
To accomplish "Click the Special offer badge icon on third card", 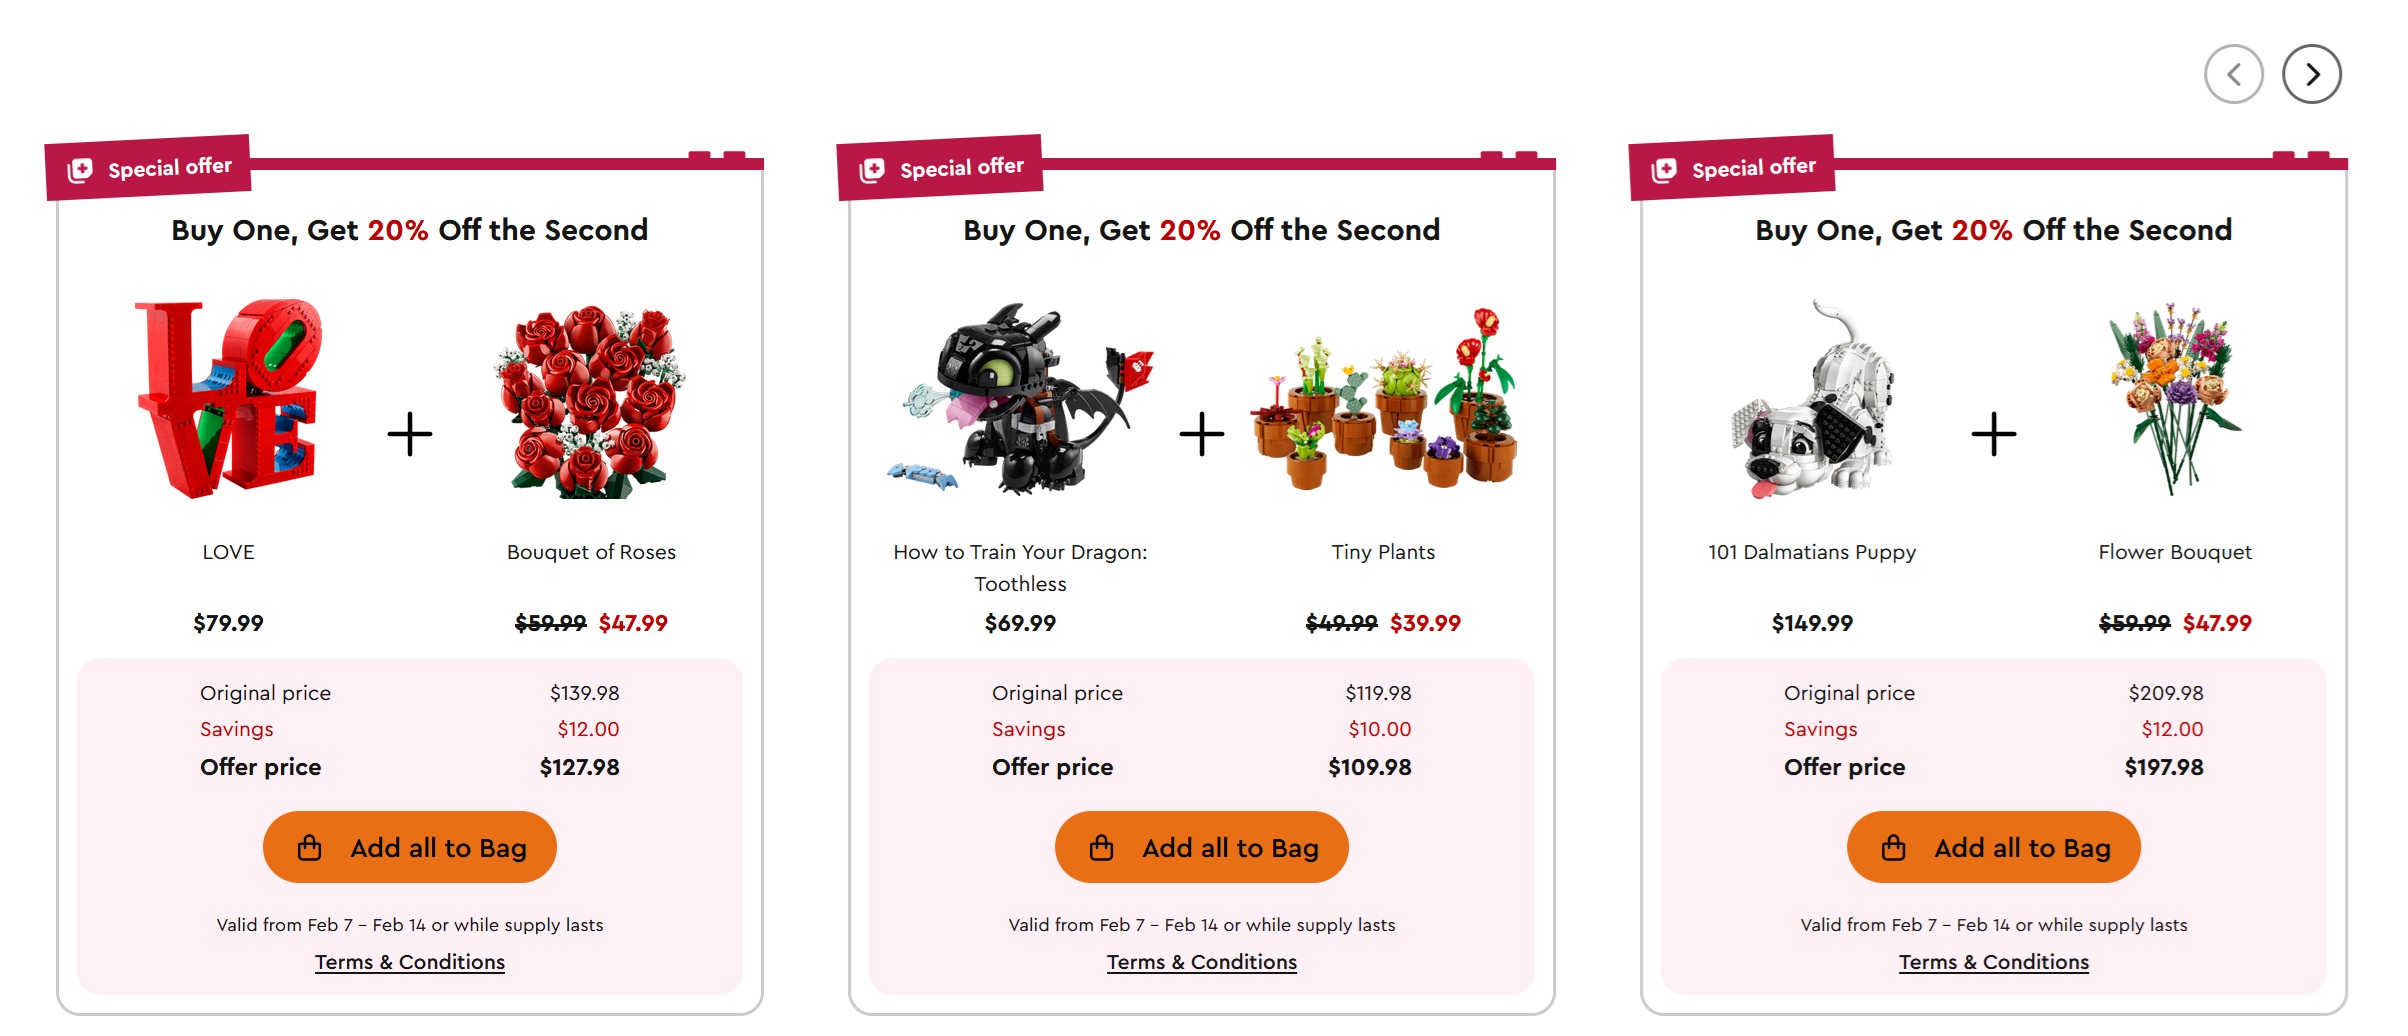I will pyautogui.click(x=1664, y=170).
